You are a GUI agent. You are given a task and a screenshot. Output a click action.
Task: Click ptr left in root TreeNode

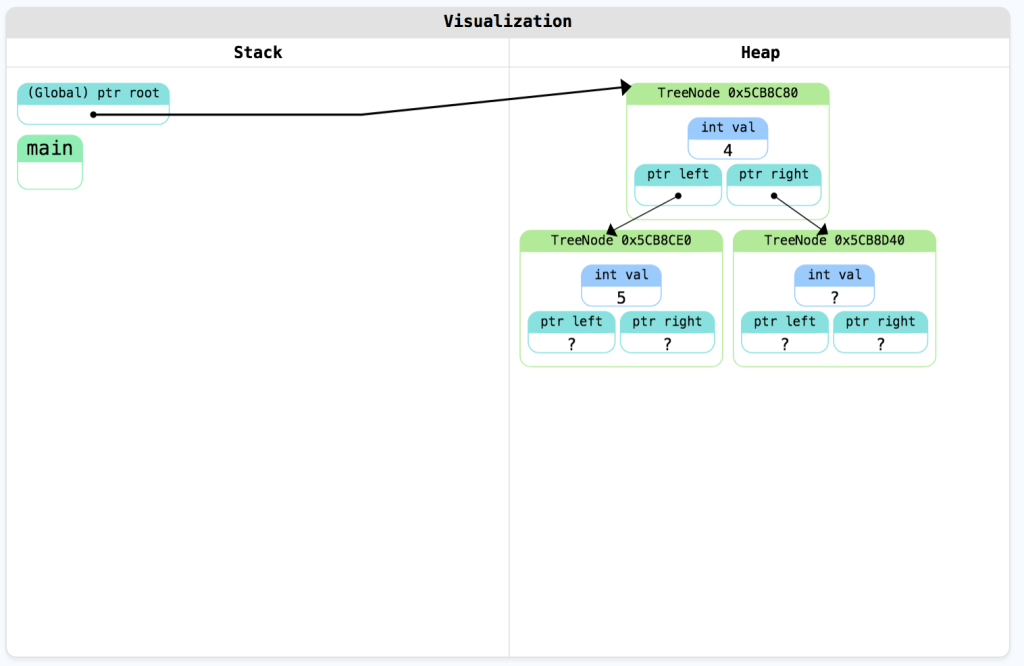click(x=677, y=174)
